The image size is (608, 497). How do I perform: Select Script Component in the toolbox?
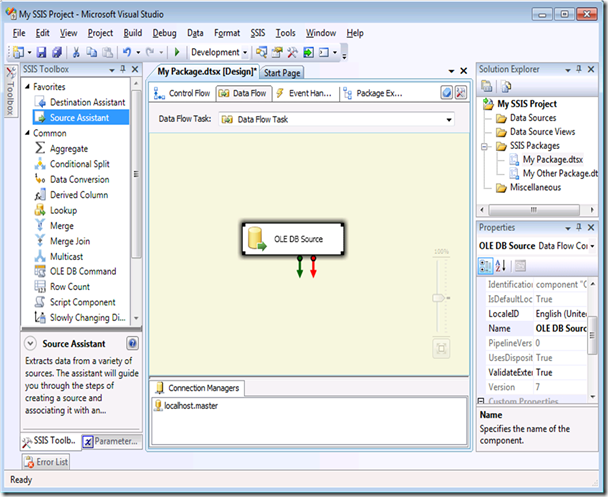(x=83, y=302)
